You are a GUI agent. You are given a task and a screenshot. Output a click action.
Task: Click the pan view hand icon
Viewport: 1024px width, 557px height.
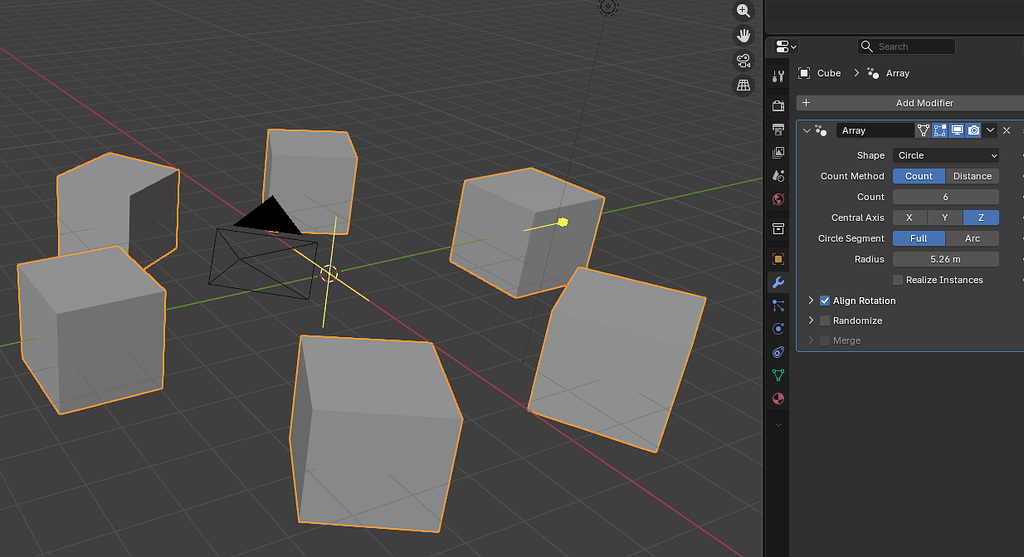tap(743, 35)
